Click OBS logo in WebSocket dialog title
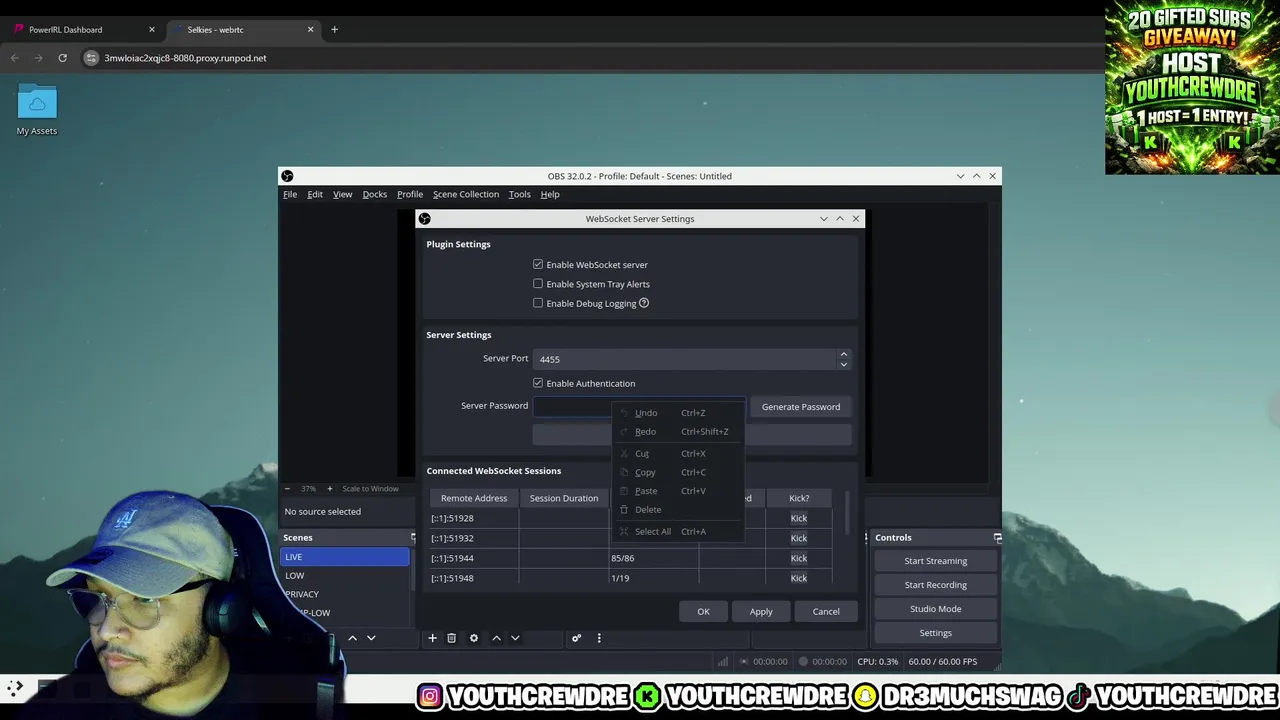1280x720 pixels. click(x=425, y=219)
